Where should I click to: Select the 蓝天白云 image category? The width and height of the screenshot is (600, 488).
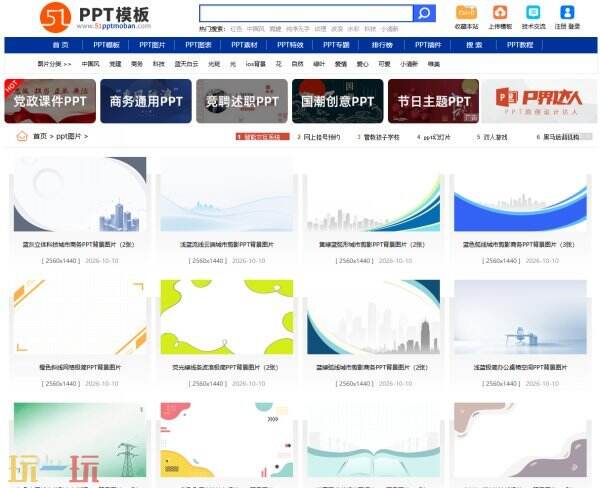(186, 64)
